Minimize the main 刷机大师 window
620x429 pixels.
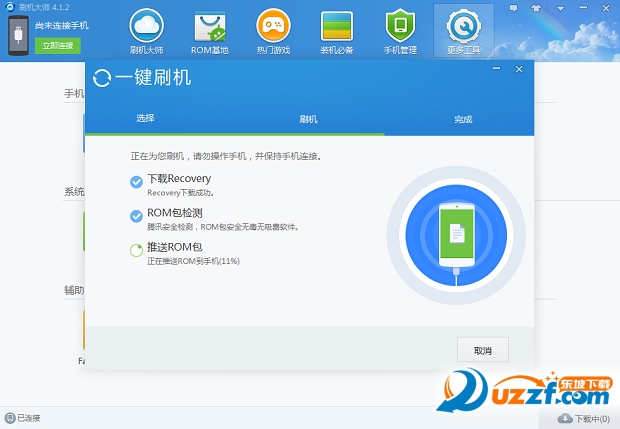pyautogui.click(x=583, y=8)
